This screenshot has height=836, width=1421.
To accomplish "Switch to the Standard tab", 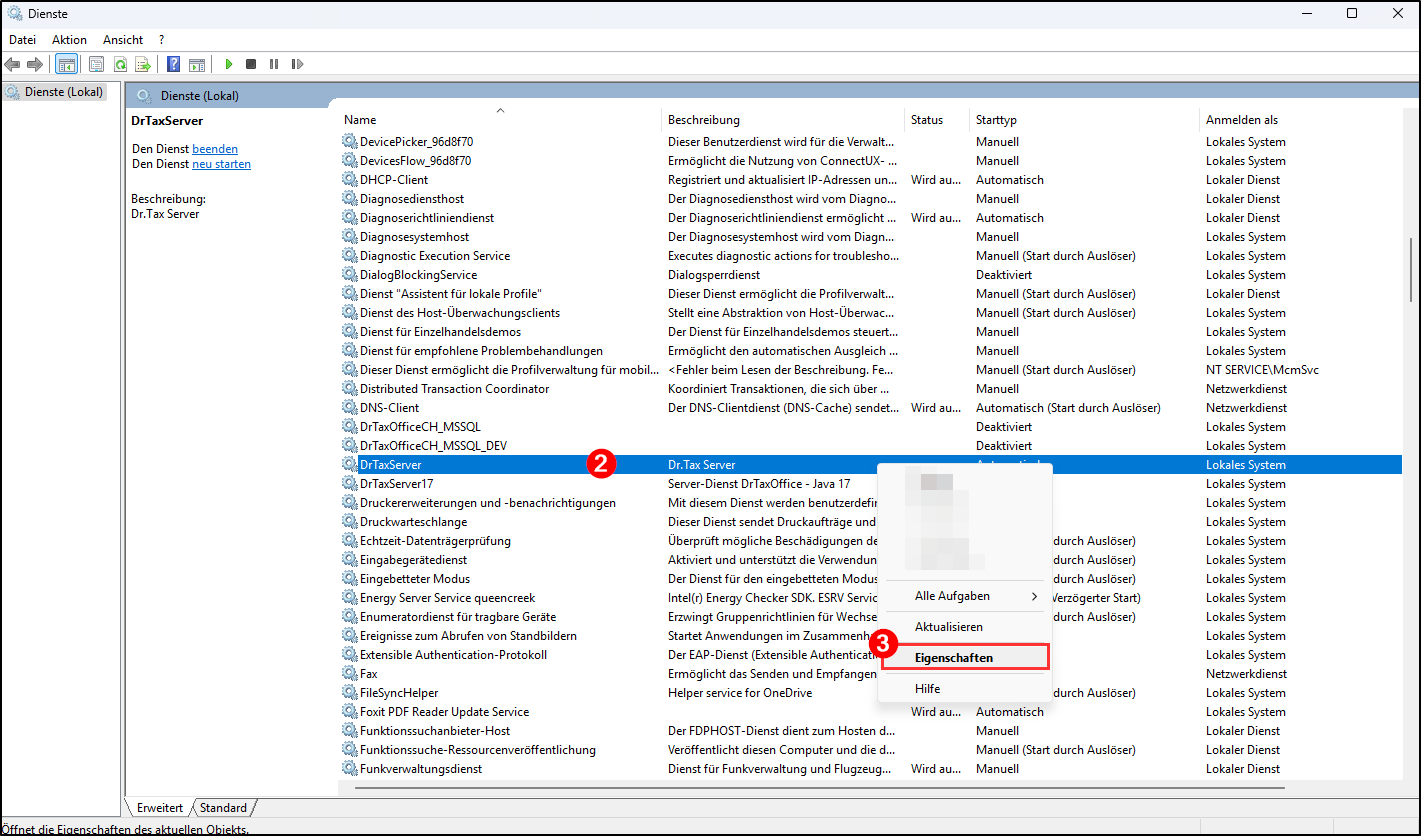I will (223, 807).
